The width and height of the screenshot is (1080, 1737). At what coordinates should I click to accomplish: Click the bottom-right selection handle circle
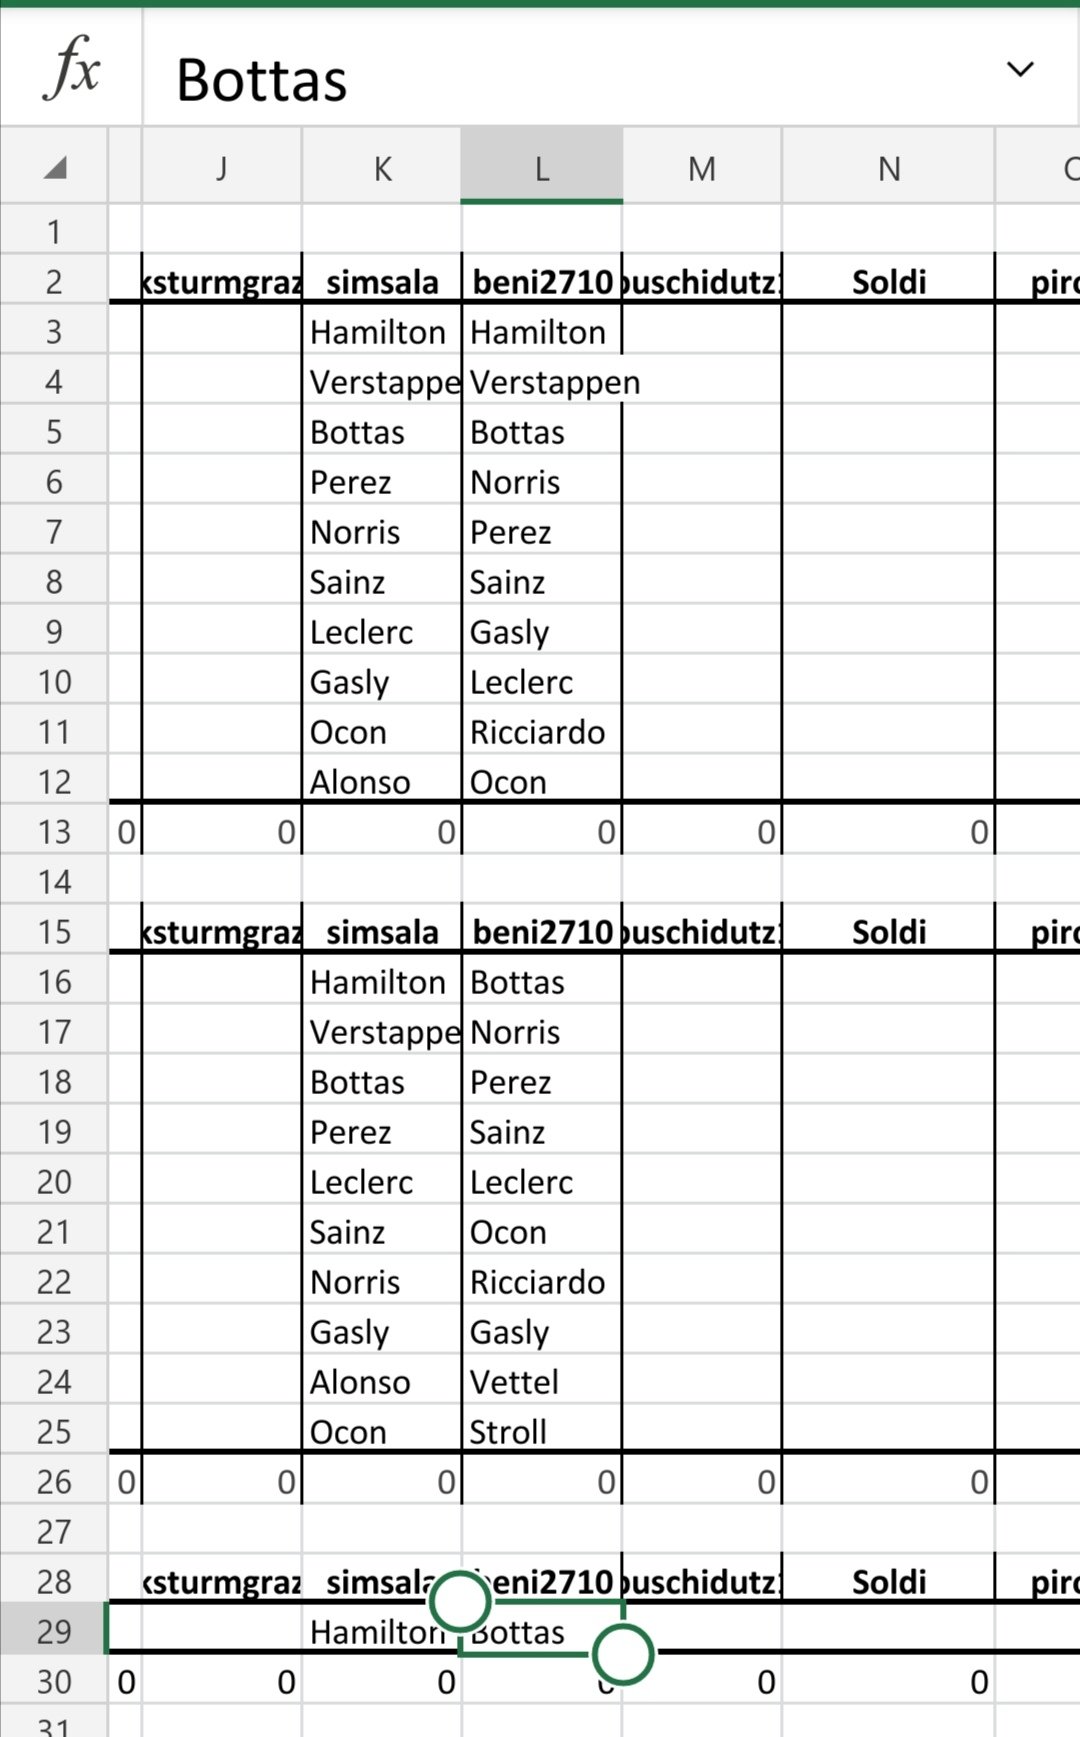coord(622,1654)
